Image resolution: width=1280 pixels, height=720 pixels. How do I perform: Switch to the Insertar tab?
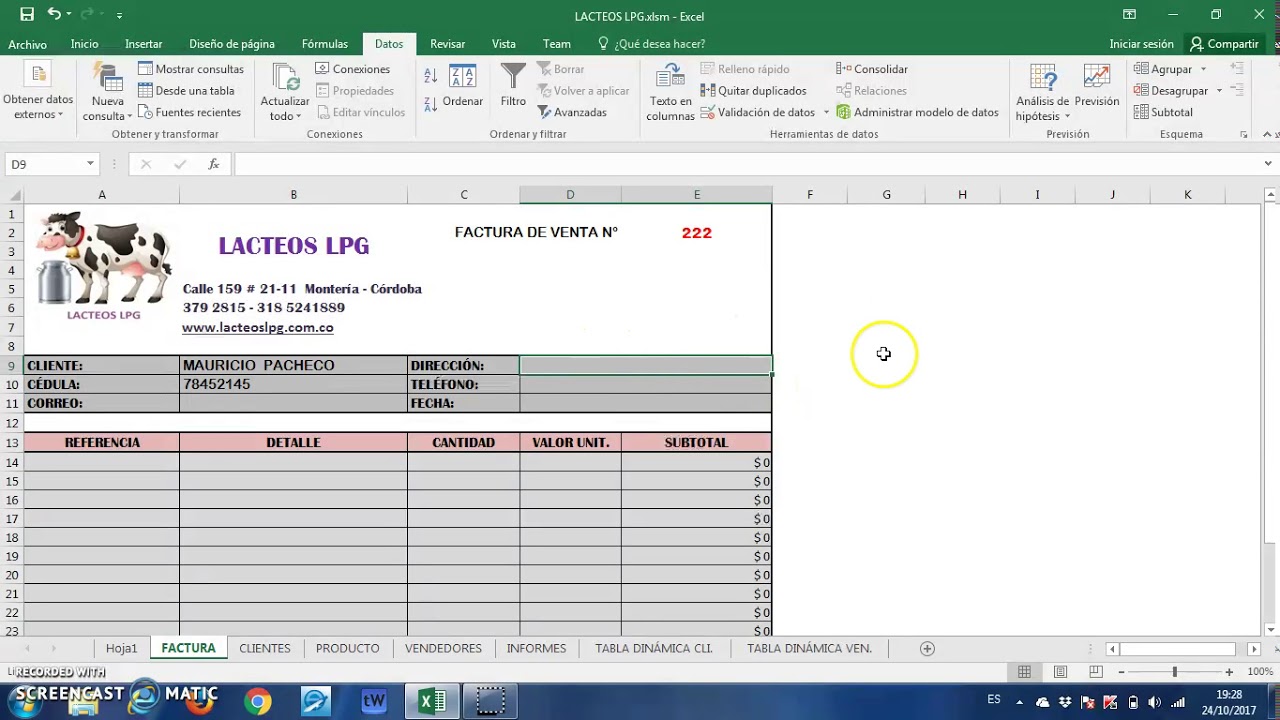(143, 44)
